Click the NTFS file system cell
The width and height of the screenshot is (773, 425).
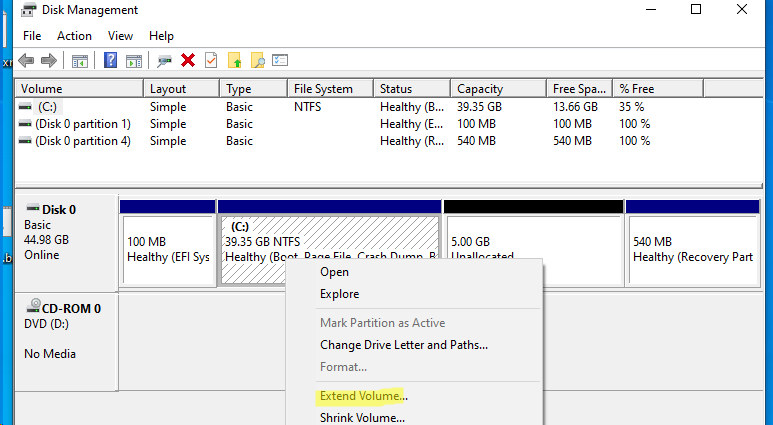click(308, 107)
